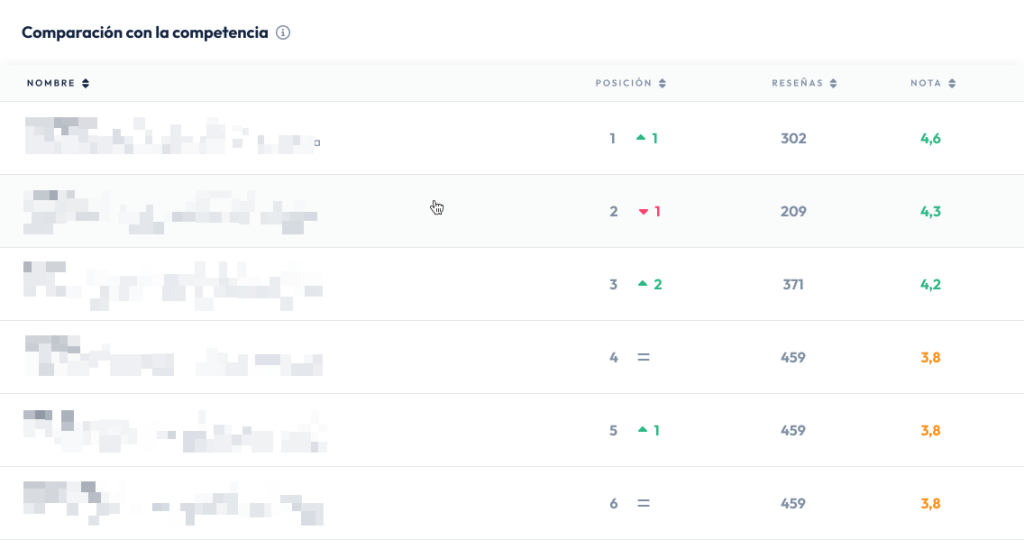Select blurred competitor name in second row
The width and height of the screenshot is (1024, 540).
point(170,210)
